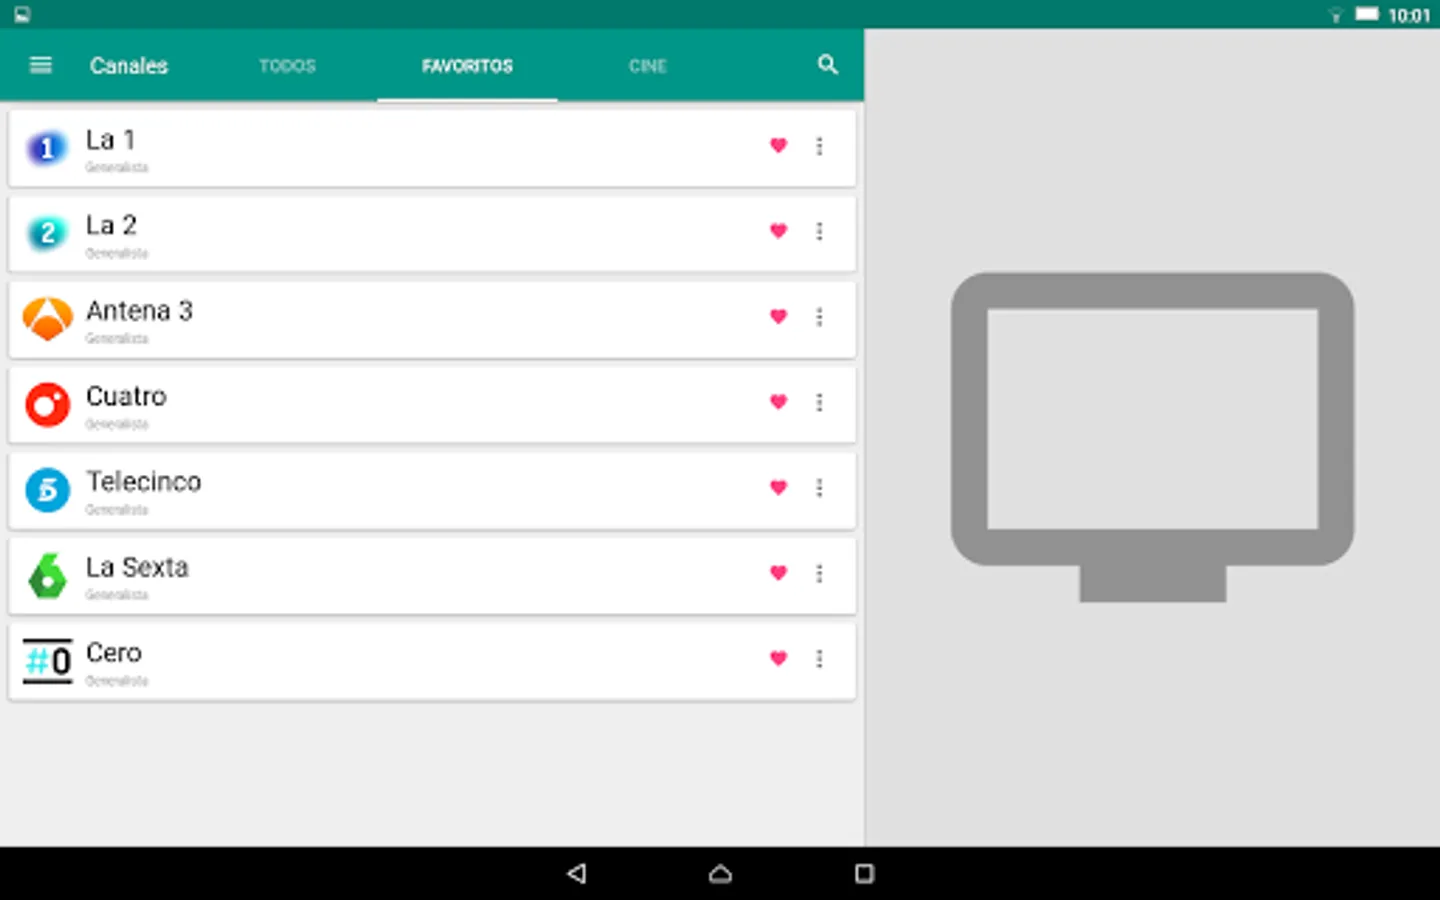Show more options for Antena 3
Image resolution: width=1440 pixels, height=900 pixels.
pyautogui.click(x=819, y=317)
